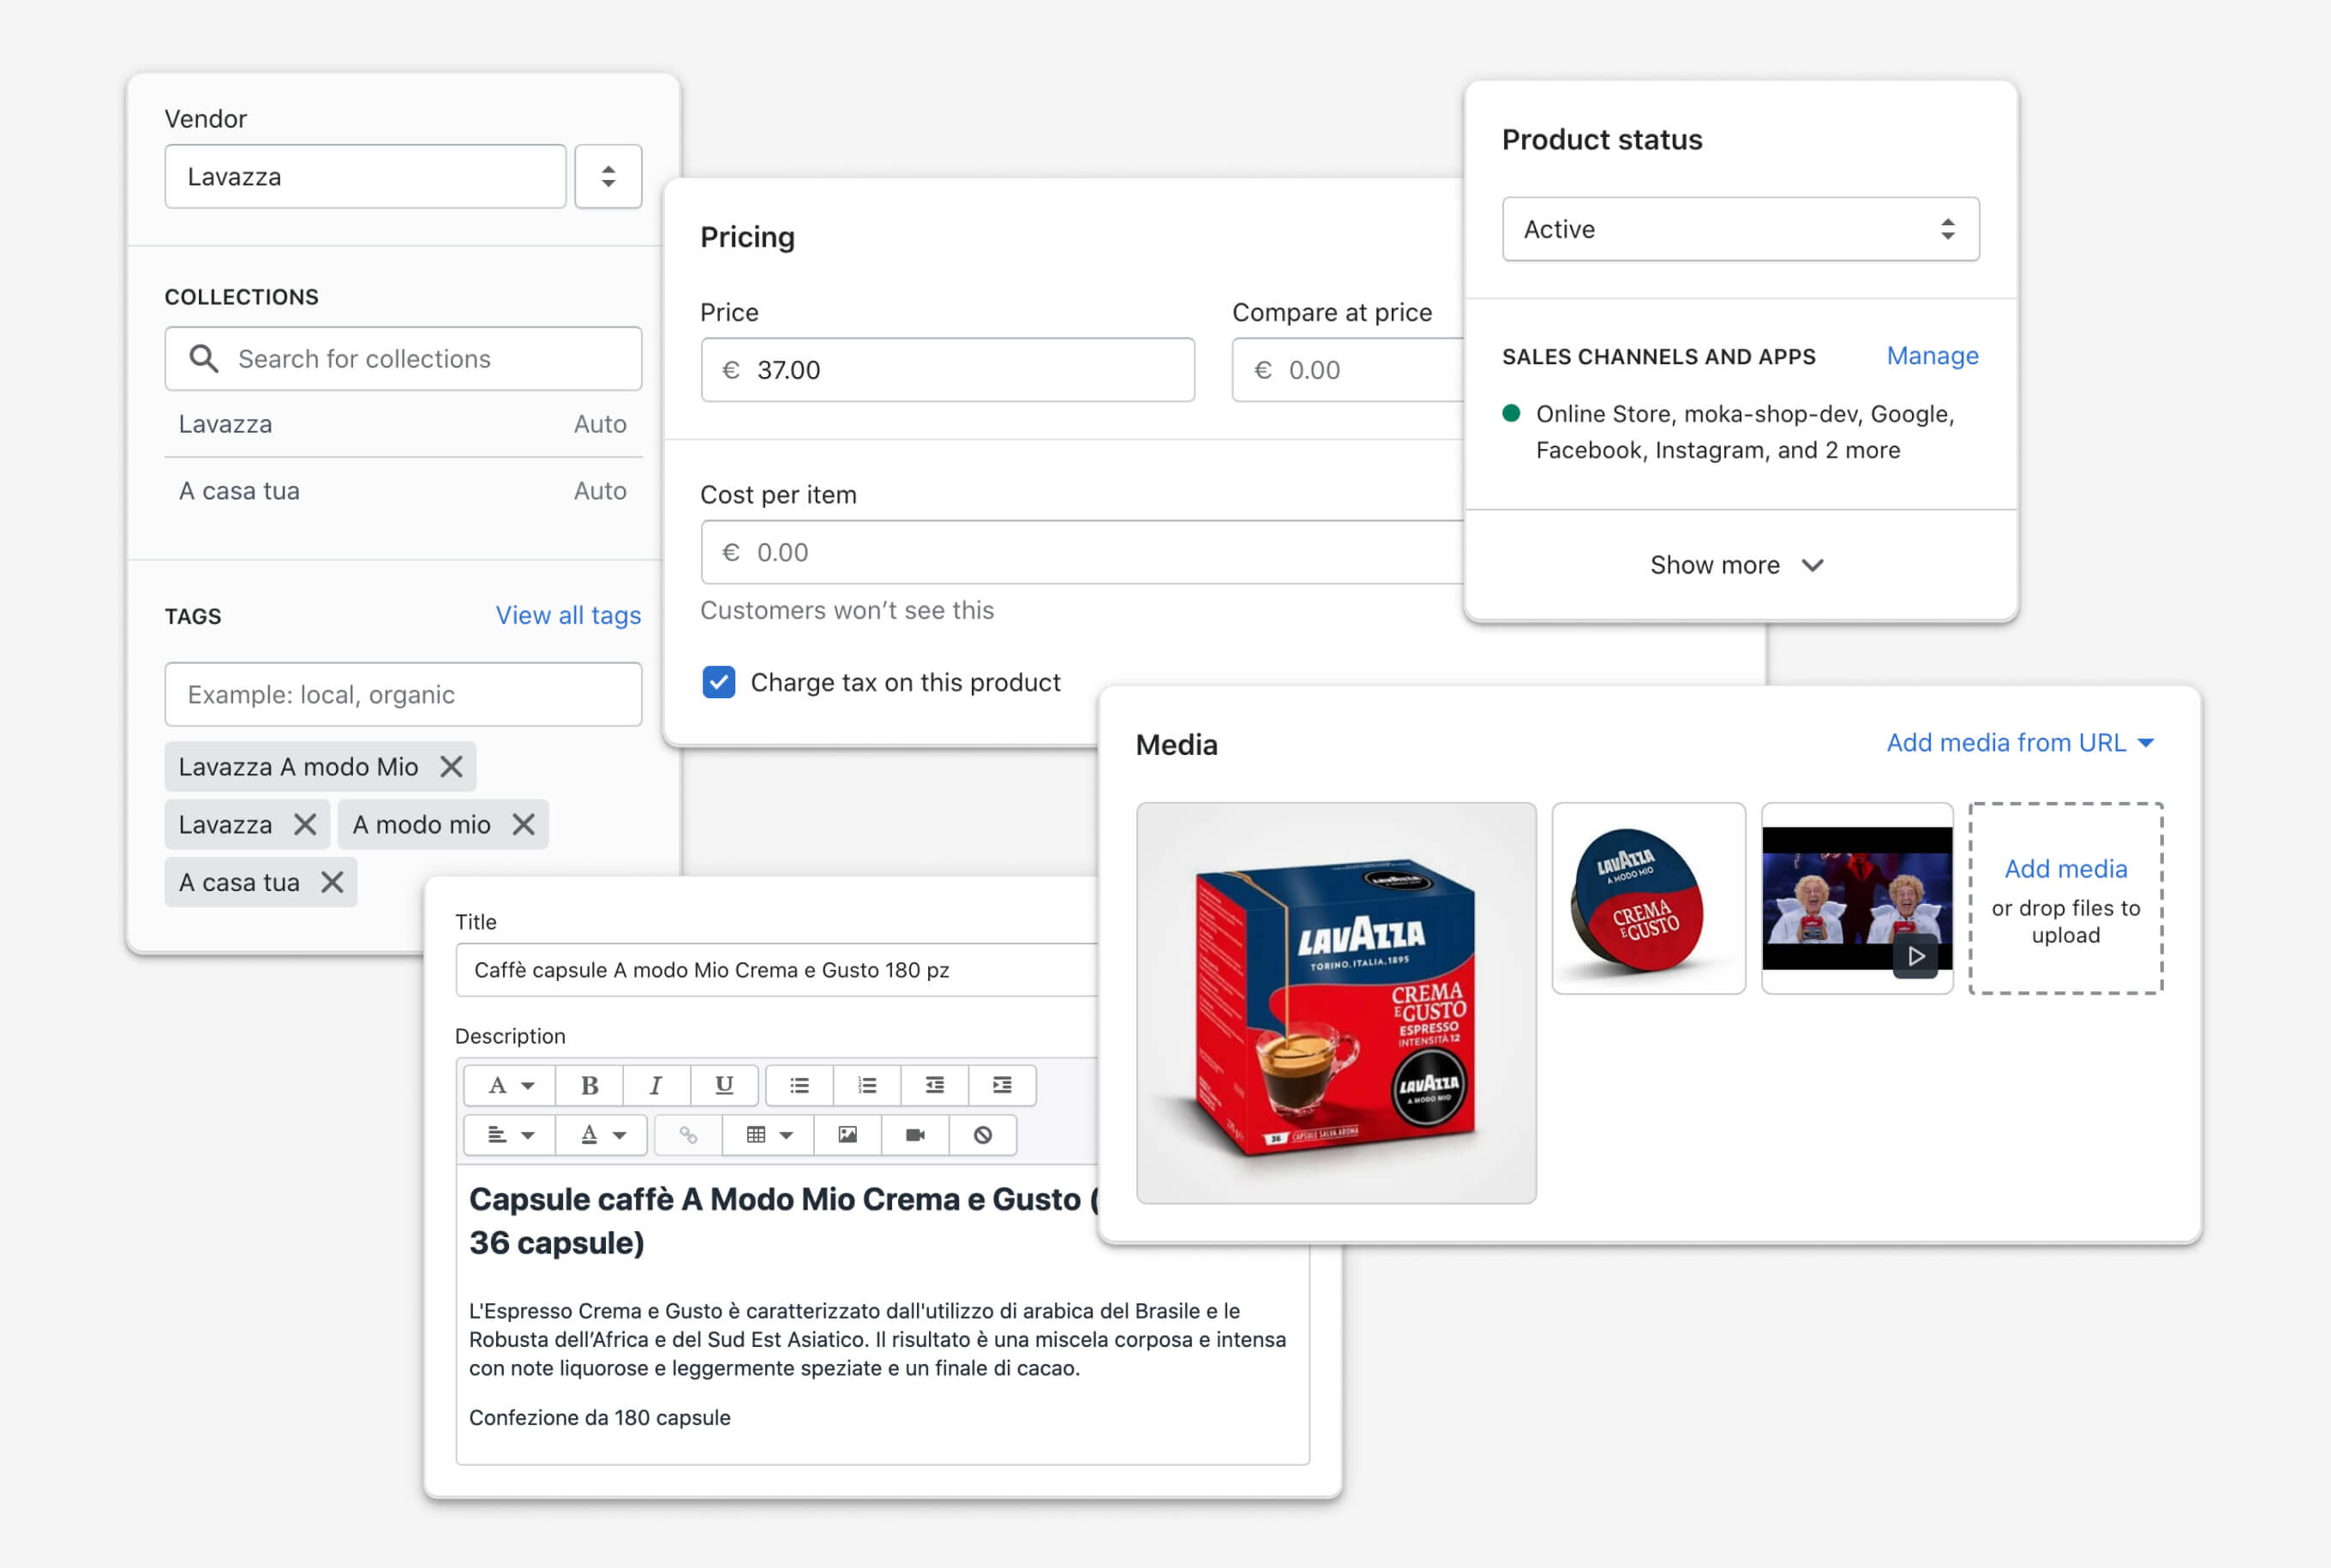Click the 'Search for collections' field

403,359
